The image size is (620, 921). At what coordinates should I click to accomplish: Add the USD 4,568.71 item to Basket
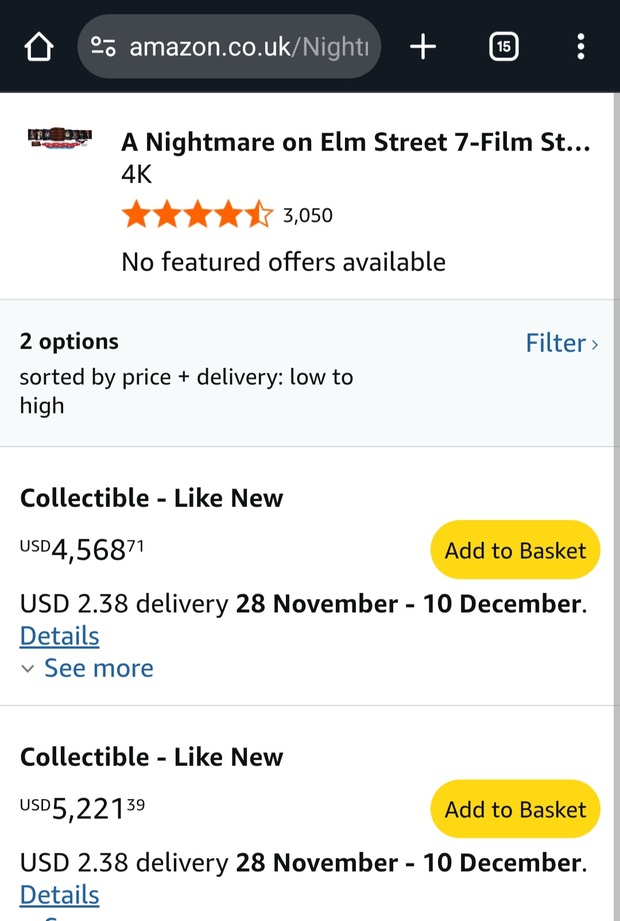[x=515, y=550]
